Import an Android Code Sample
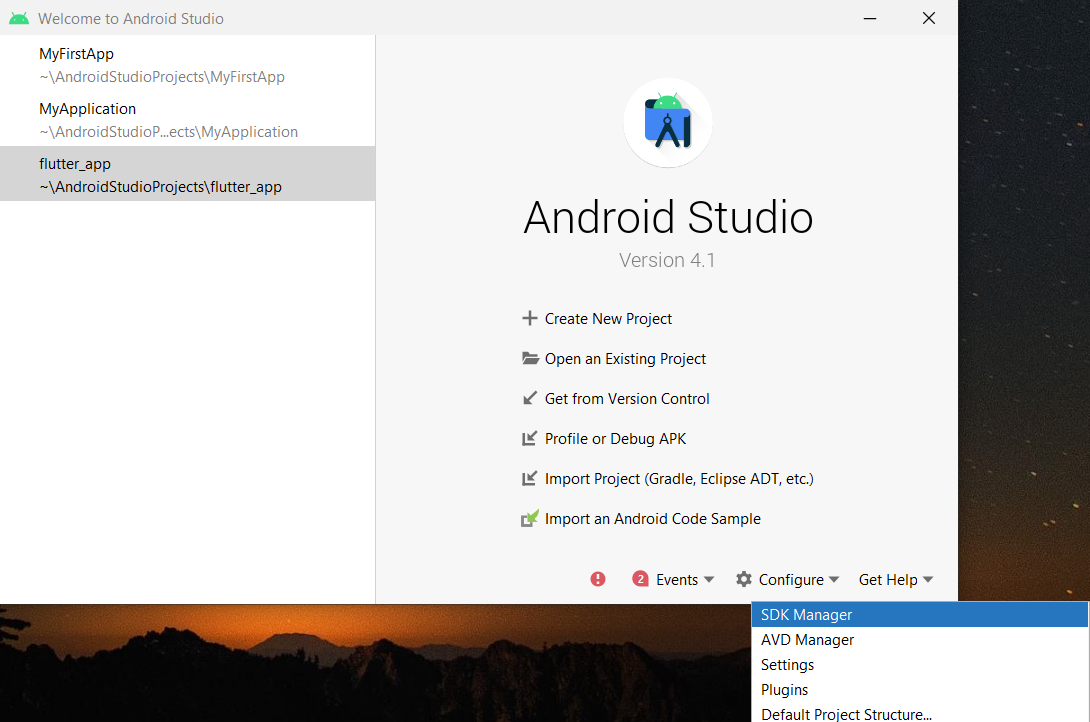The height and width of the screenshot is (722, 1090). 653,519
